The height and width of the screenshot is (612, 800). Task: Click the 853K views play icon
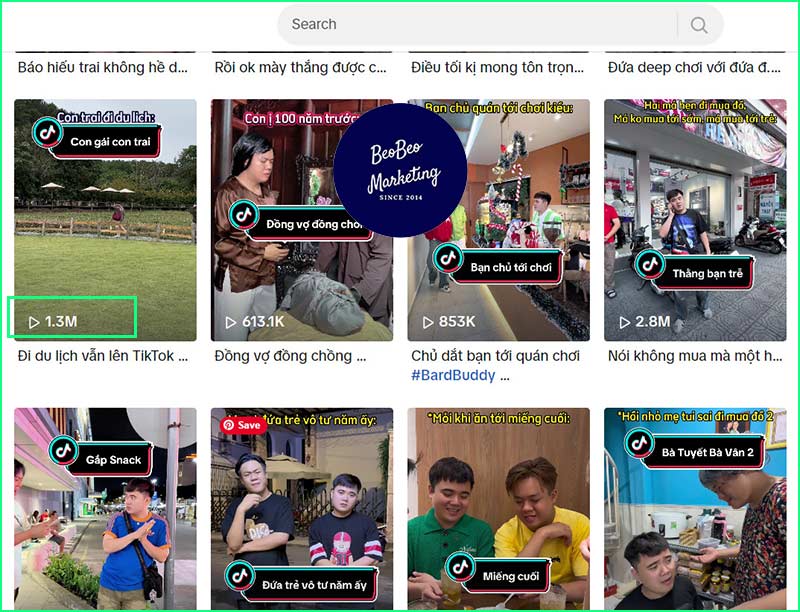click(428, 322)
